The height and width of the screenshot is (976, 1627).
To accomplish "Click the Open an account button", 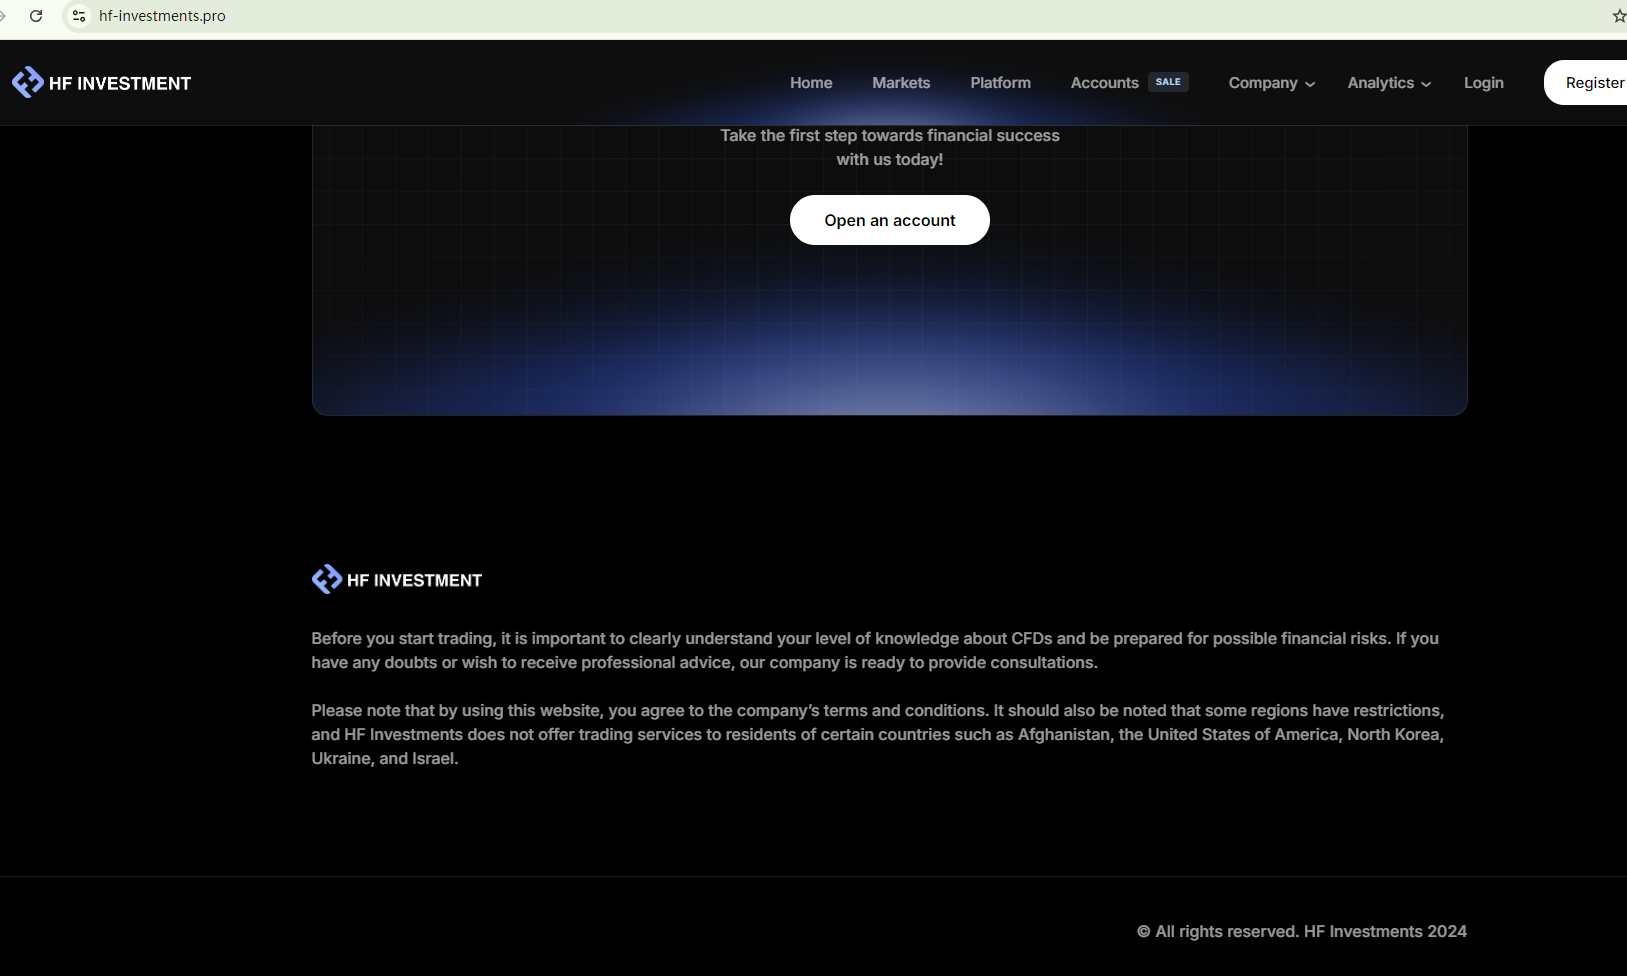I will coord(889,220).
